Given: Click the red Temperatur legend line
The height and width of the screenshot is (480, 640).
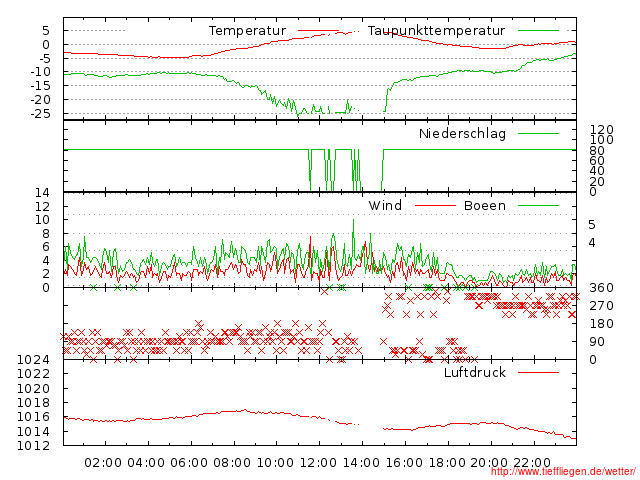Looking at the screenshot, I should click(x=319, y=31).
